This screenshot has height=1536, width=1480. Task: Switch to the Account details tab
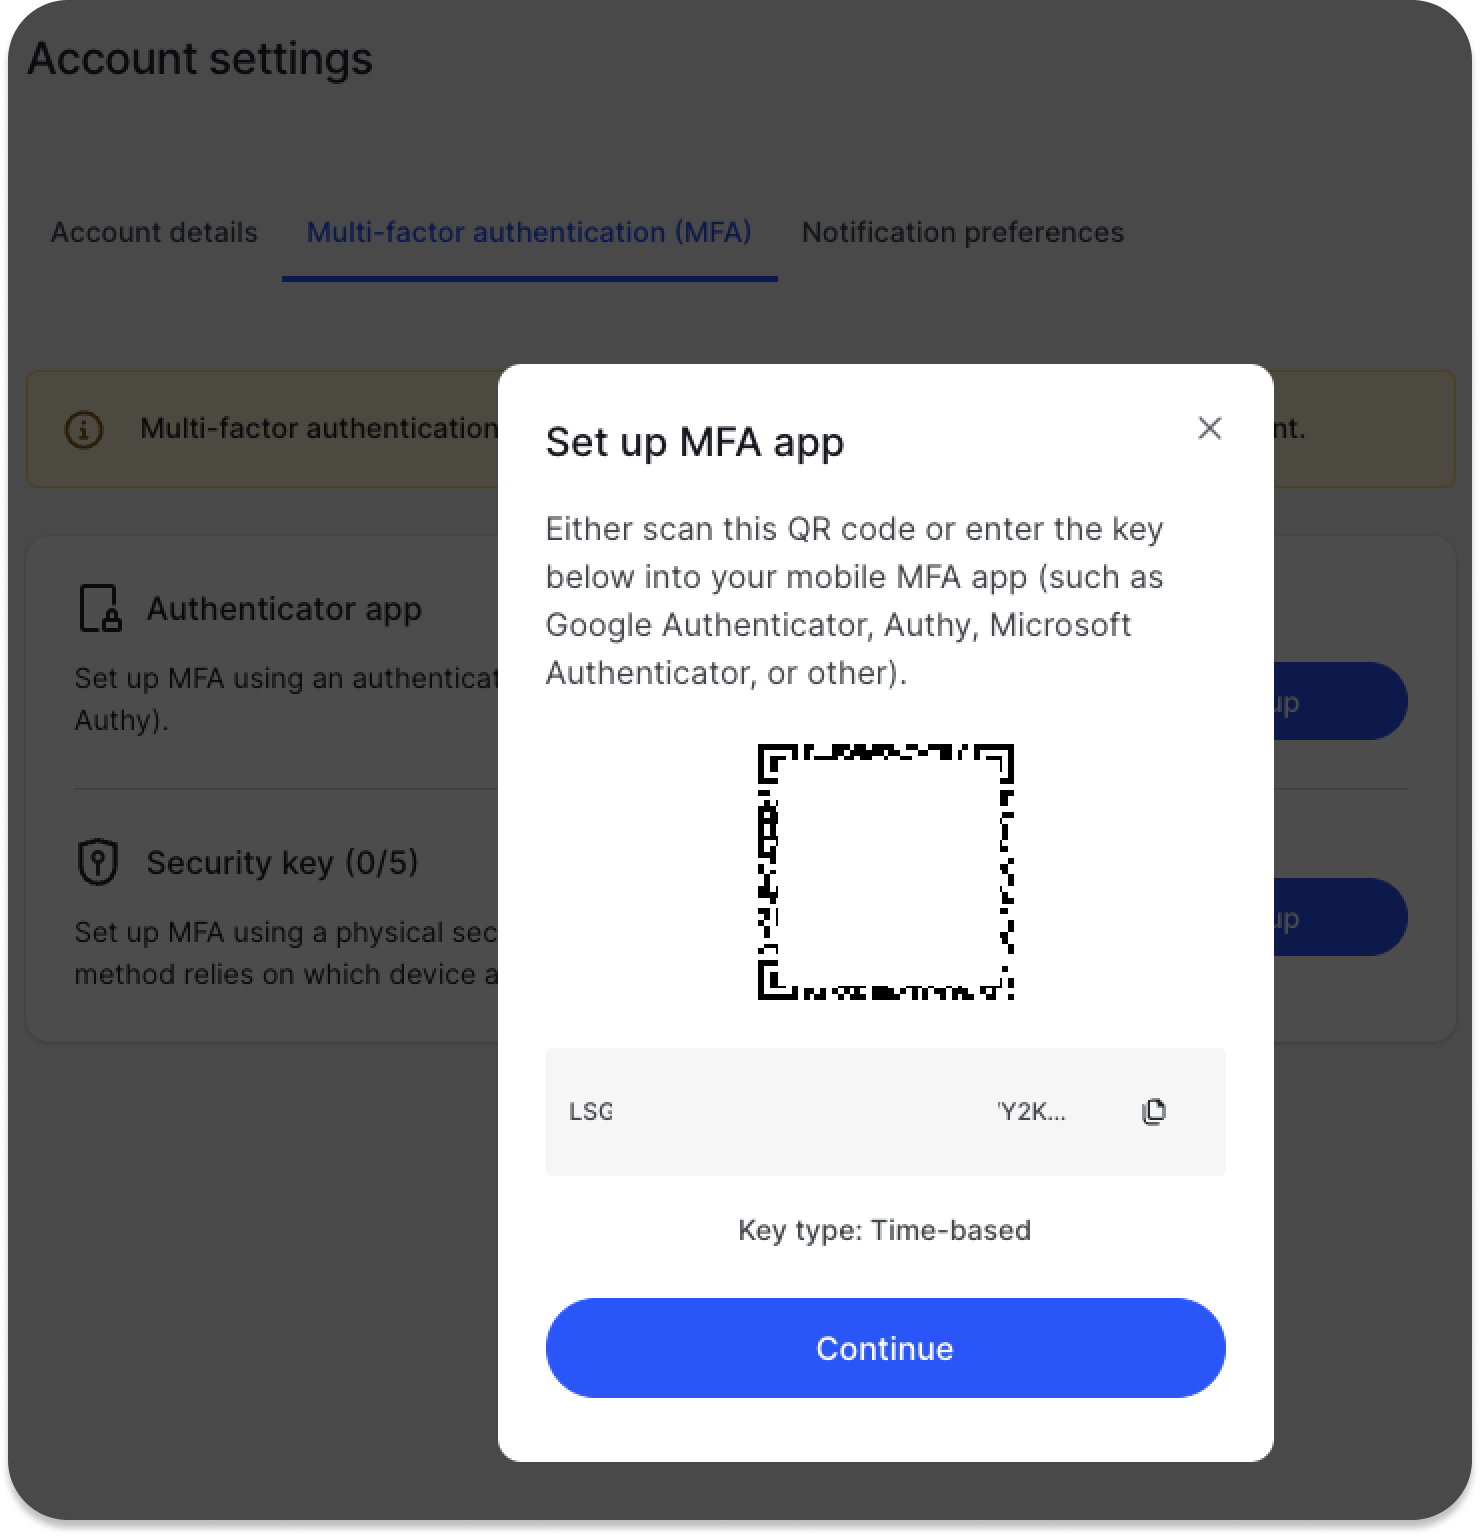coord(154,232)
